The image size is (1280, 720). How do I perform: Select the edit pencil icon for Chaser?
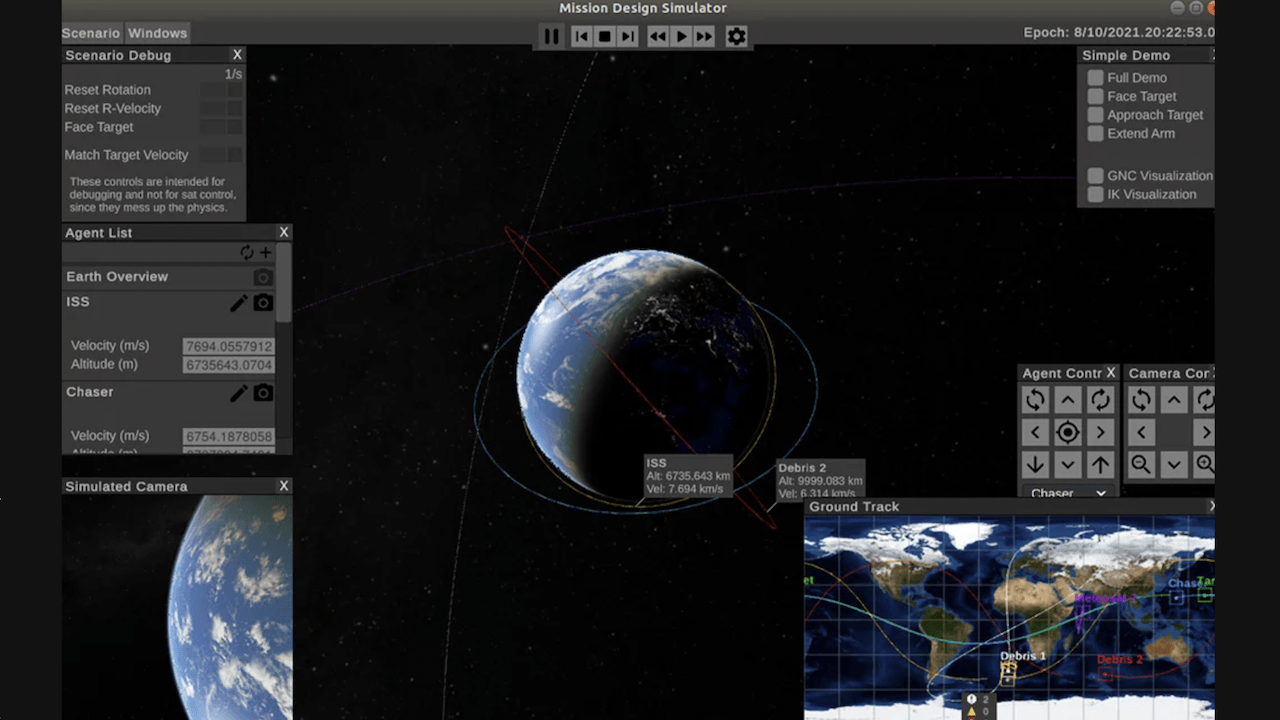pos(237,392)
